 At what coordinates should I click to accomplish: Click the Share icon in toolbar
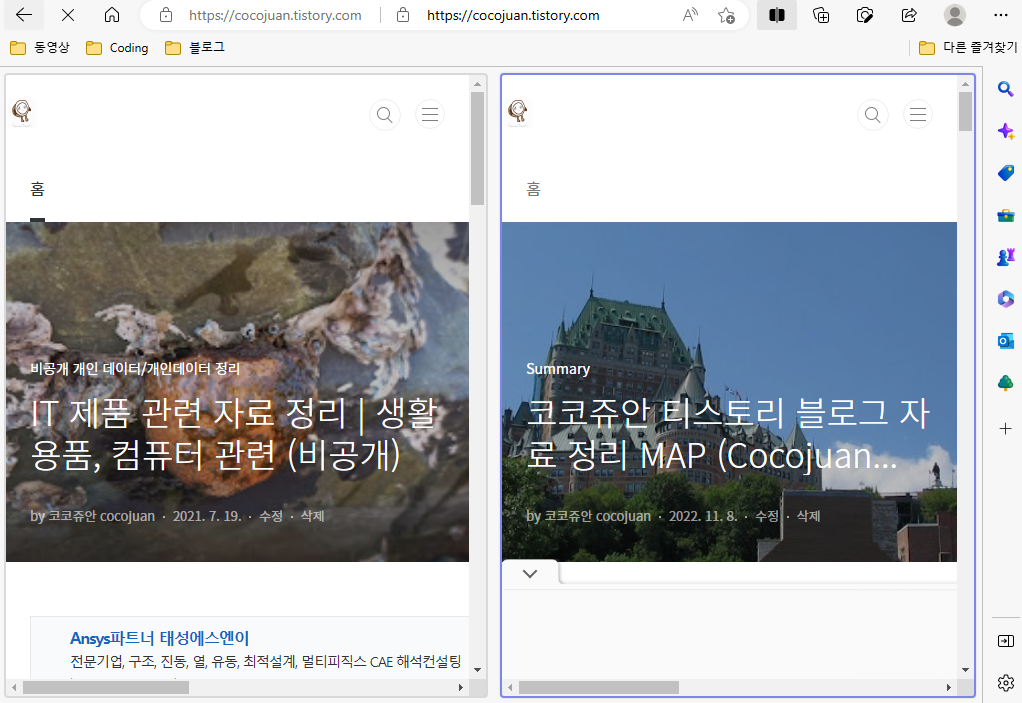pos(909,15)
